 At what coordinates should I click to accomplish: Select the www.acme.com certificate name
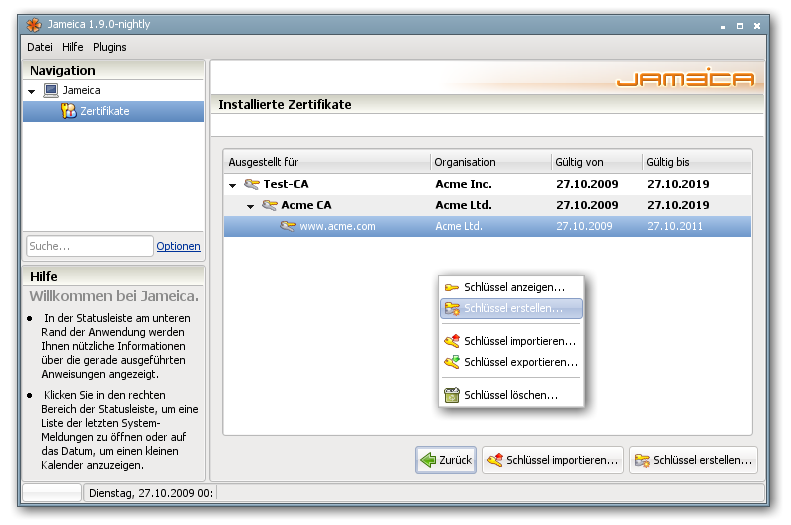tap(337, 226)
